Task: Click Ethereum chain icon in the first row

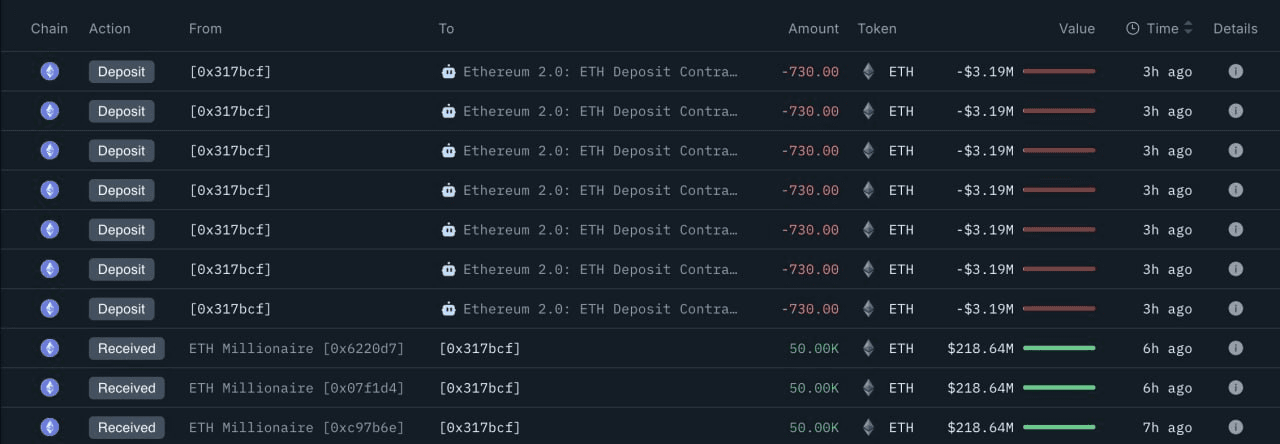Action: (x=49, y=71)
